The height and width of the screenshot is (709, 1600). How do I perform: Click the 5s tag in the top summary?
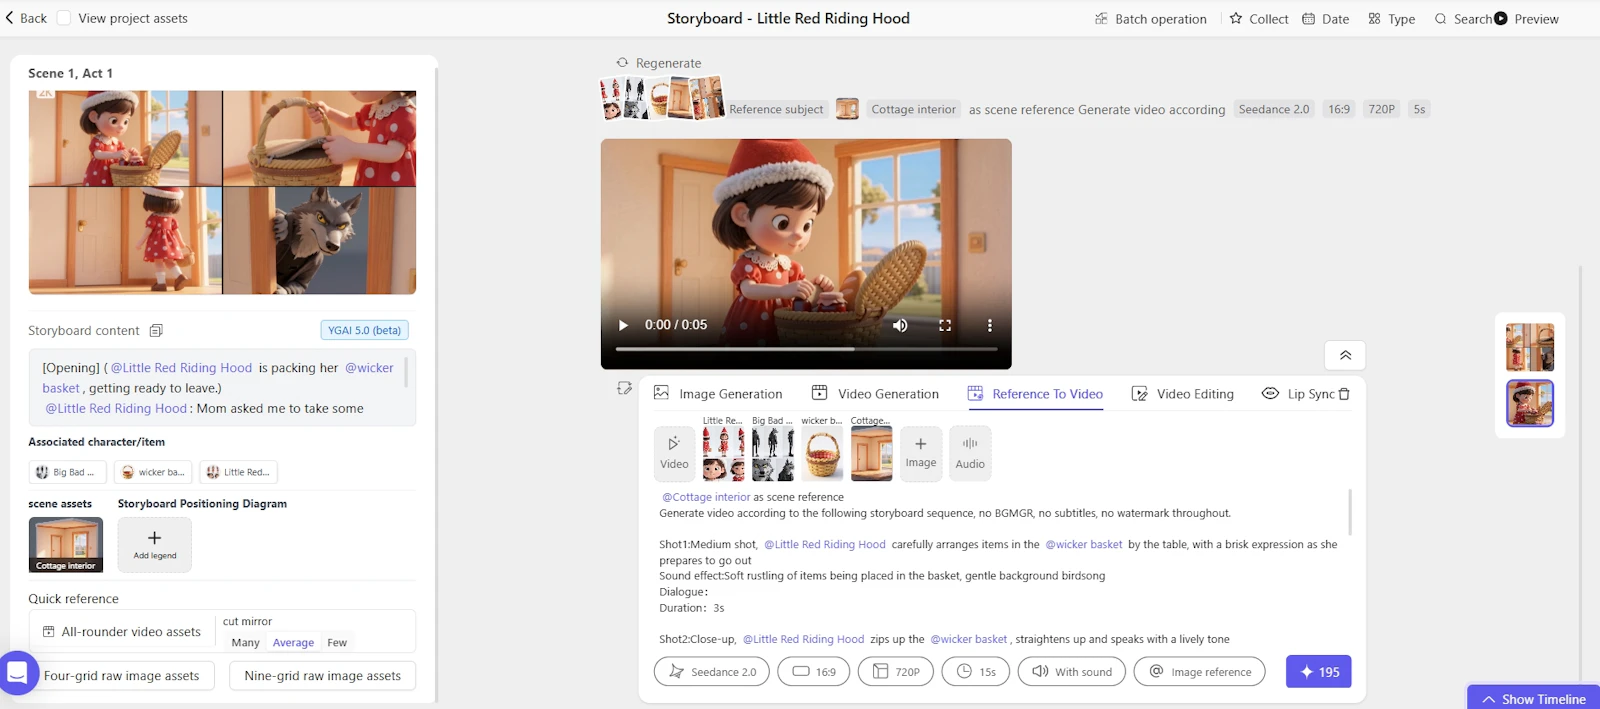click(1419, 109)
